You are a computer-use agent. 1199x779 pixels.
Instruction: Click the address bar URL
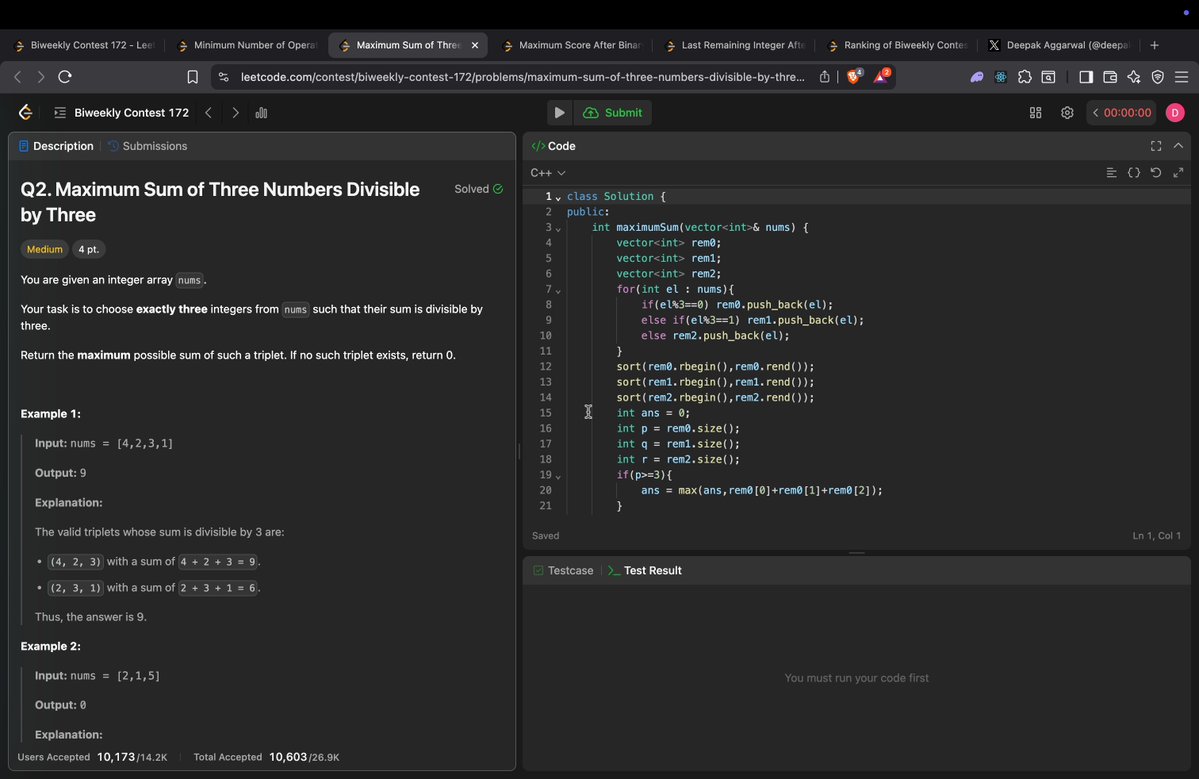[x=522, y=76]
